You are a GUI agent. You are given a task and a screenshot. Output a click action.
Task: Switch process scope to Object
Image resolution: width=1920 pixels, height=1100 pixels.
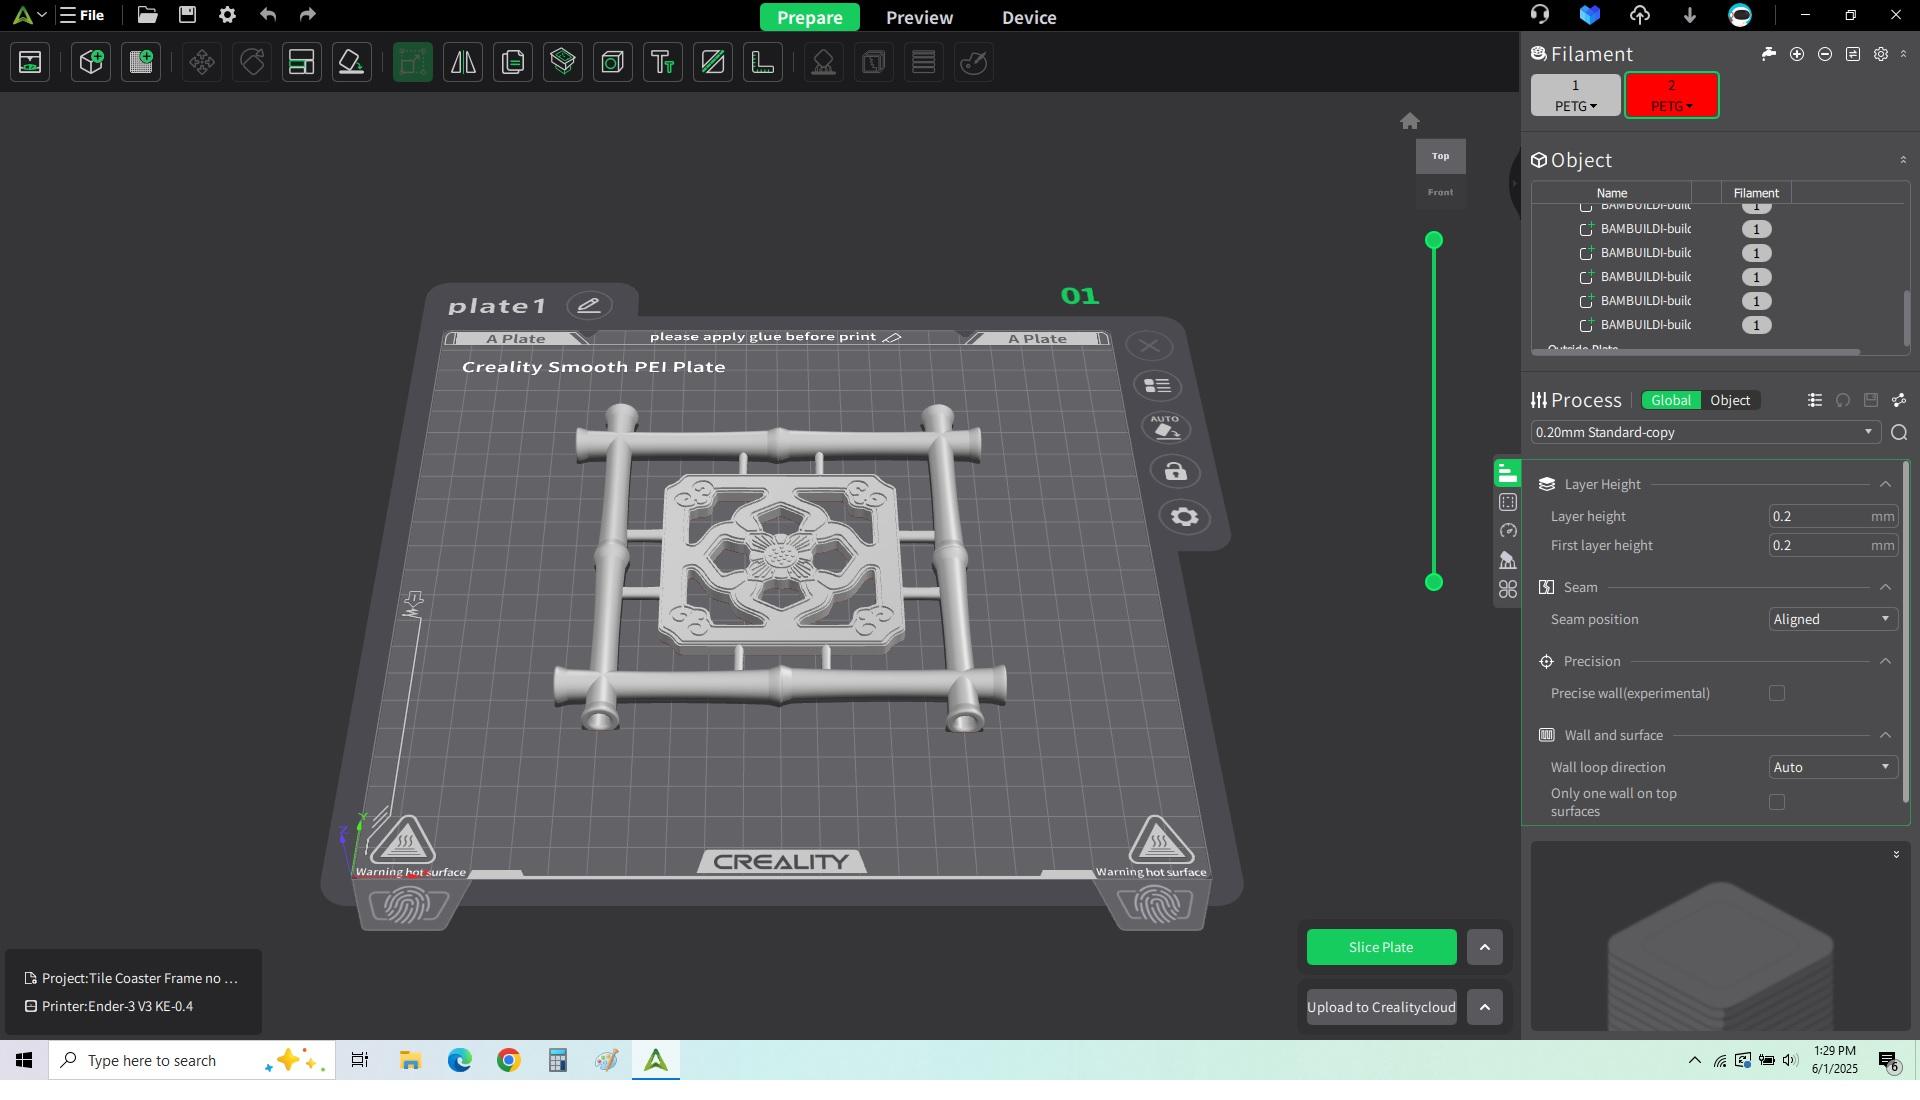point(1729,400)
